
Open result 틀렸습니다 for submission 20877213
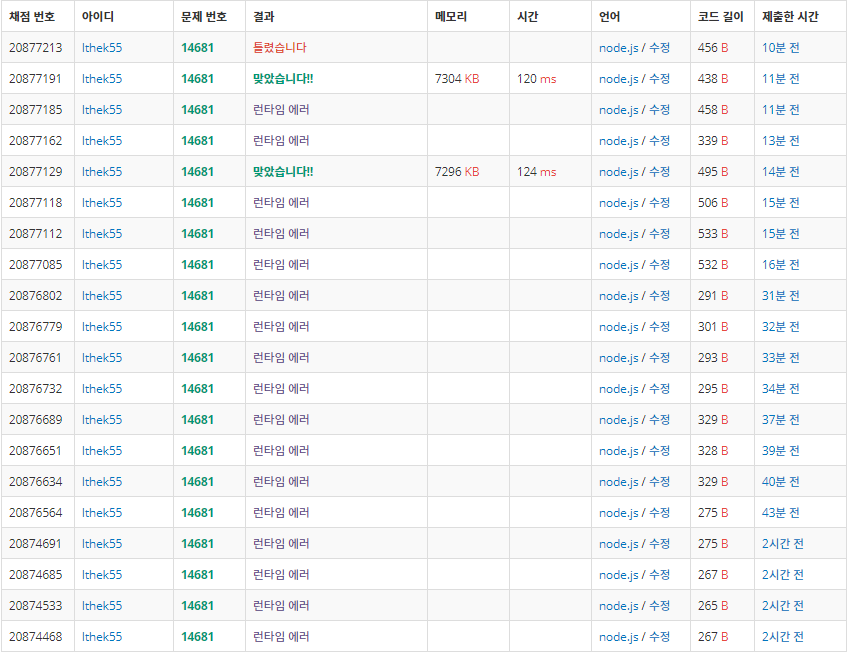[280, 48]
